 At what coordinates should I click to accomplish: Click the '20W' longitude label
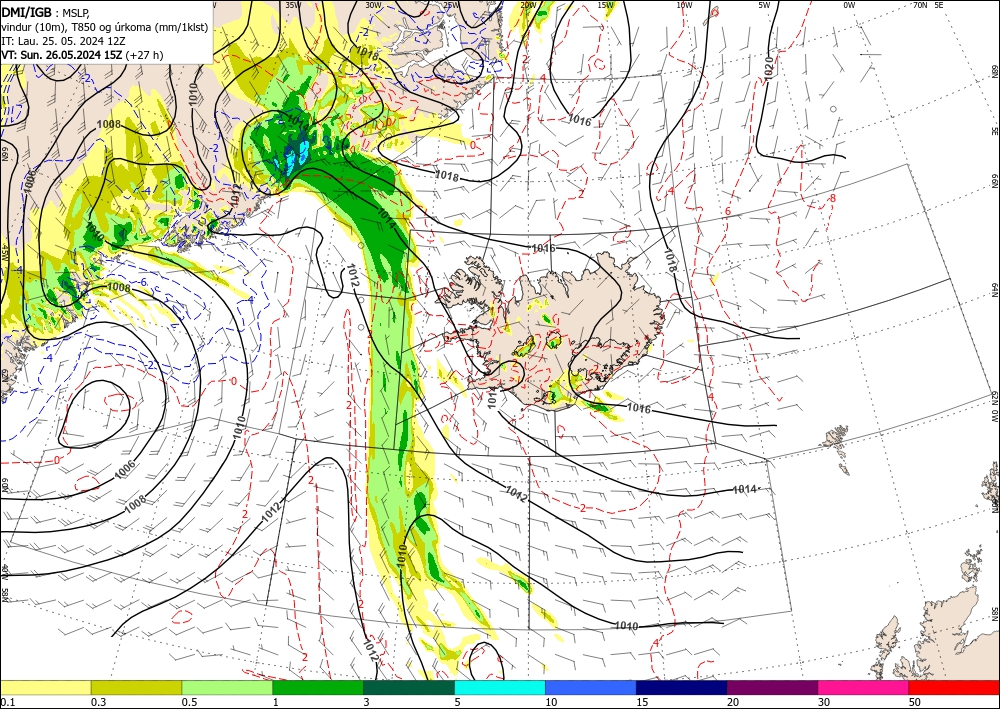[x=527, y=4]
